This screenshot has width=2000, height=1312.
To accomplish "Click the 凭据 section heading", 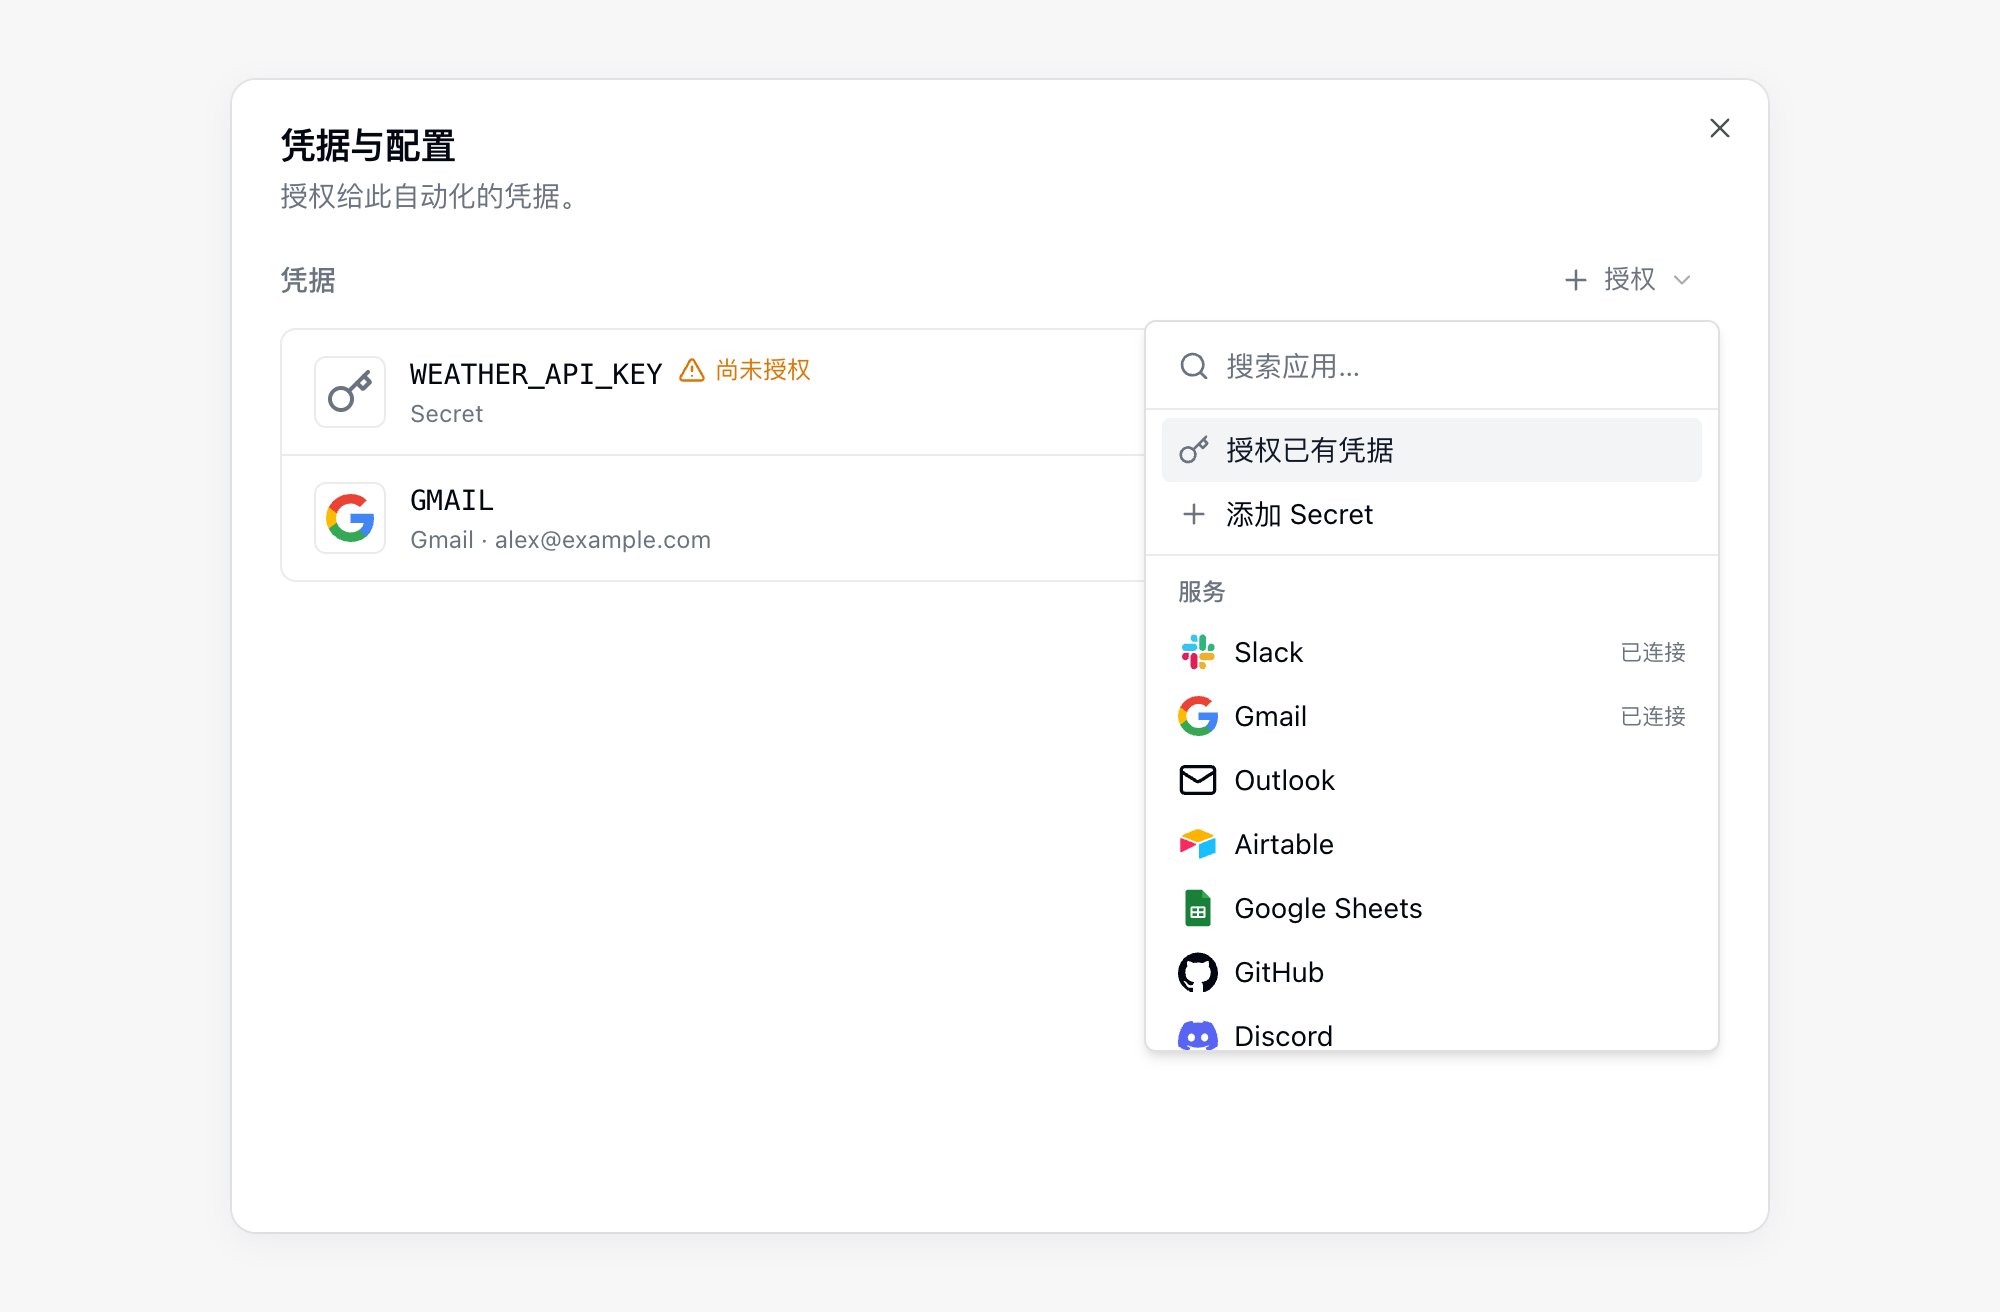I will pos(308,280).
